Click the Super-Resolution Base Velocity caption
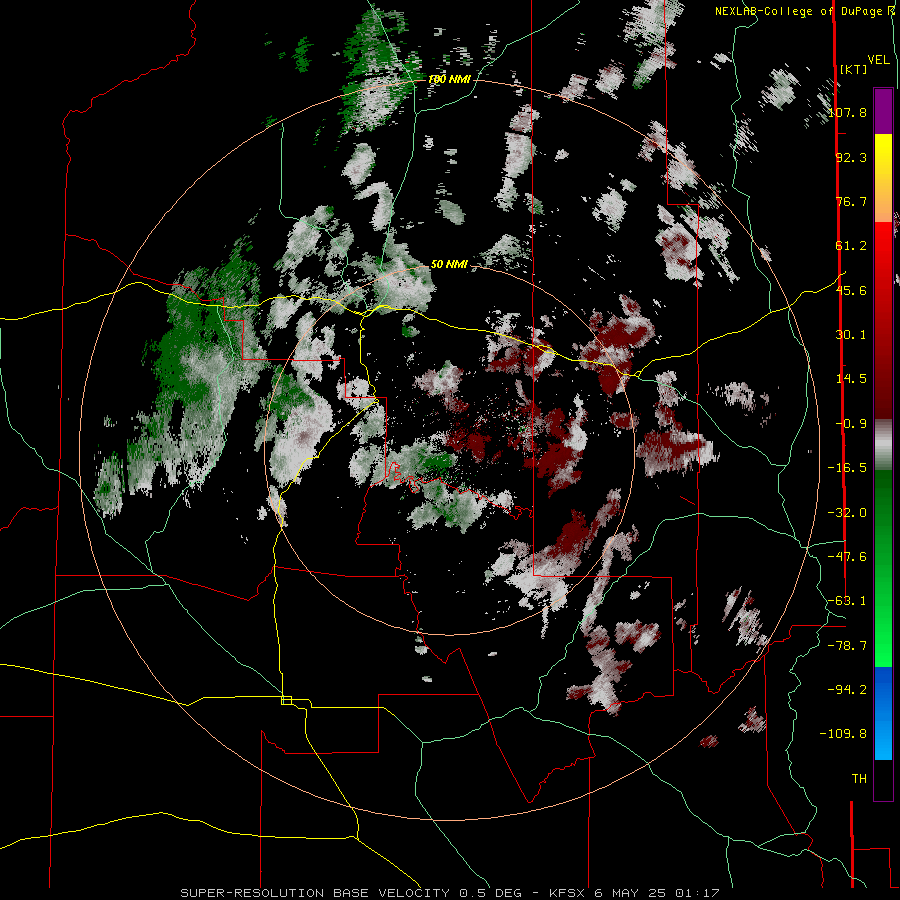This screenshot has height=900, width=900. click(x=449, y=893)
